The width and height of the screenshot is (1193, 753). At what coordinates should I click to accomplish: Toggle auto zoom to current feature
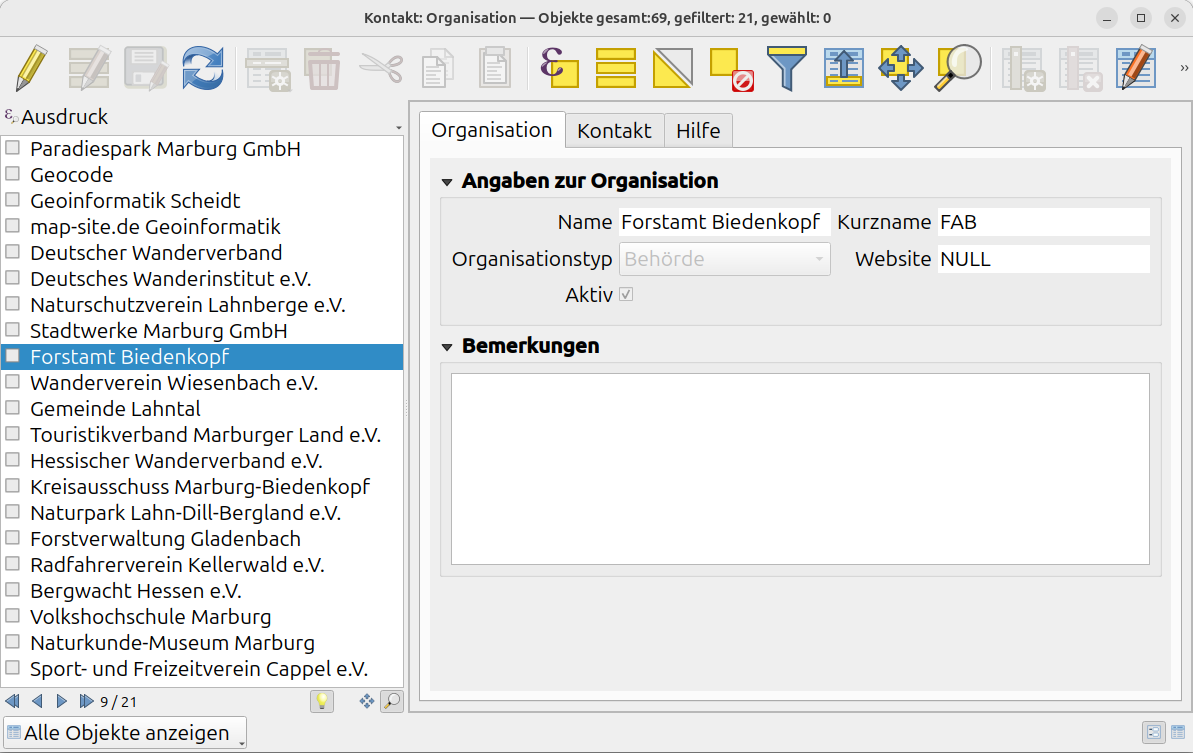click(392, 701)
